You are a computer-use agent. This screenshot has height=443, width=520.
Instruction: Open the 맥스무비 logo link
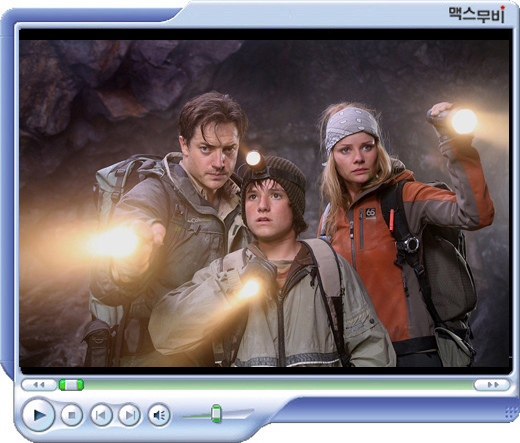[x=477, y=15]
